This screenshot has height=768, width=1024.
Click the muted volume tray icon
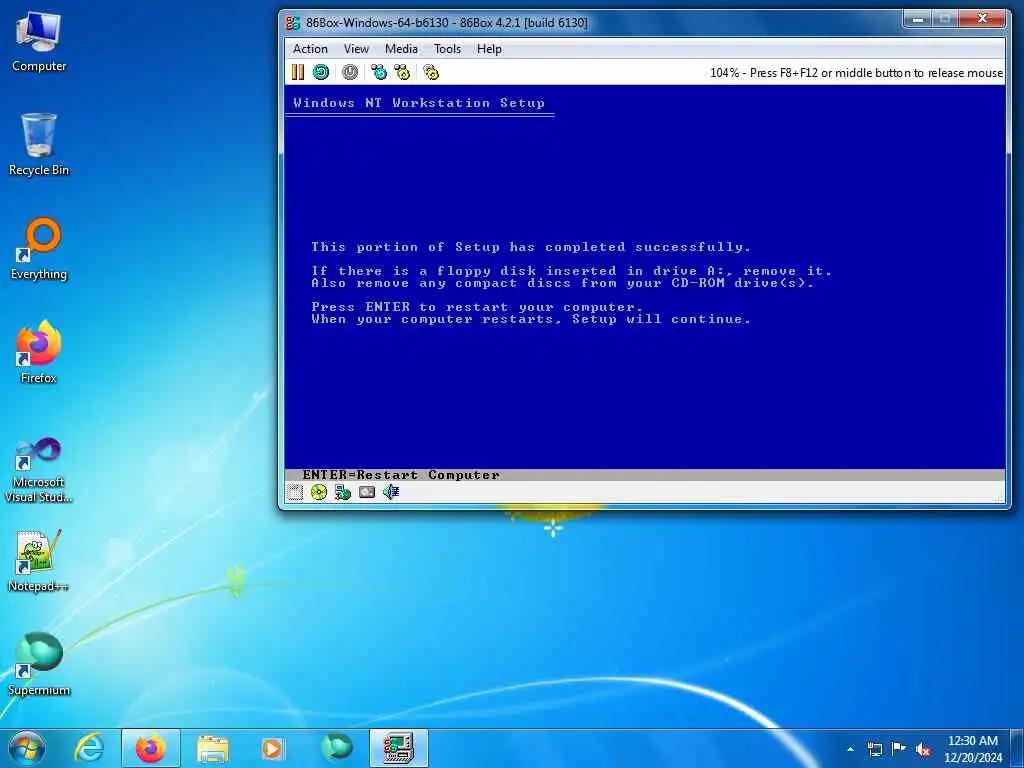click(x=923, y=749)
